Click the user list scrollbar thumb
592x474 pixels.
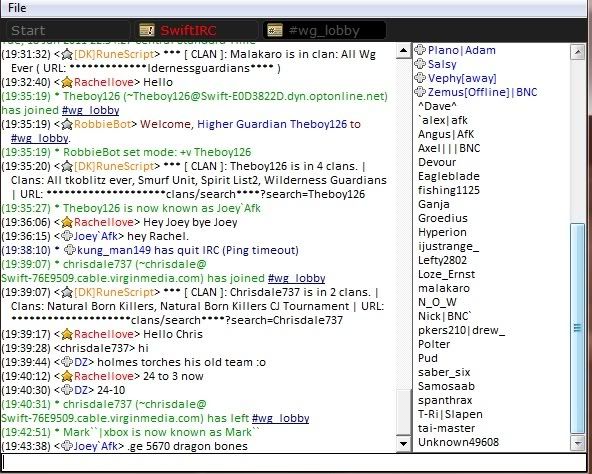tap(578, 328)
